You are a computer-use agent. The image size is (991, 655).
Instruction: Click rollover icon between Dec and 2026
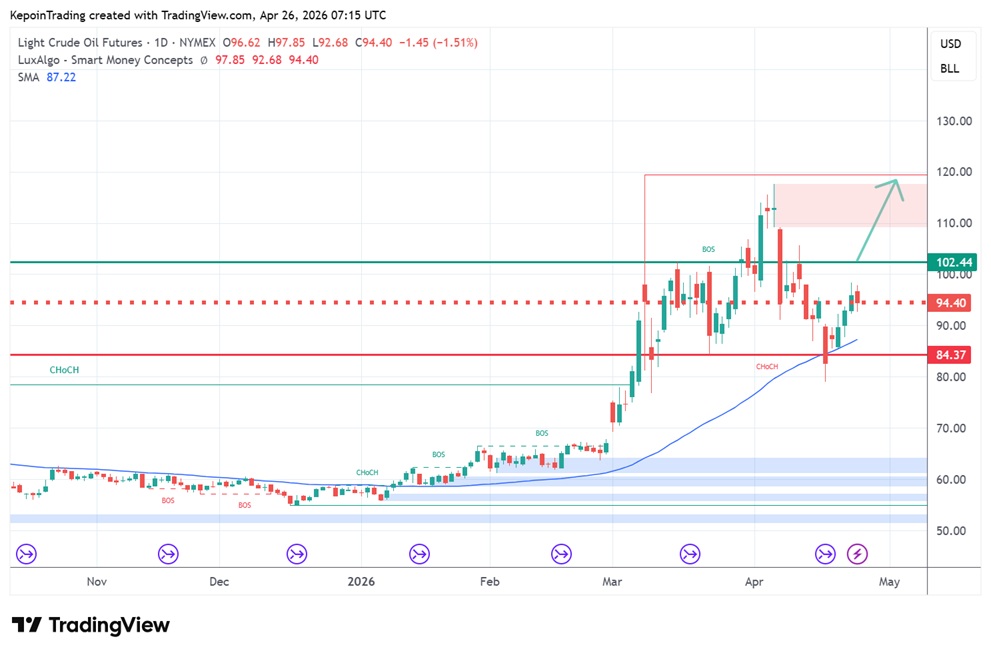tap(296, 553)
